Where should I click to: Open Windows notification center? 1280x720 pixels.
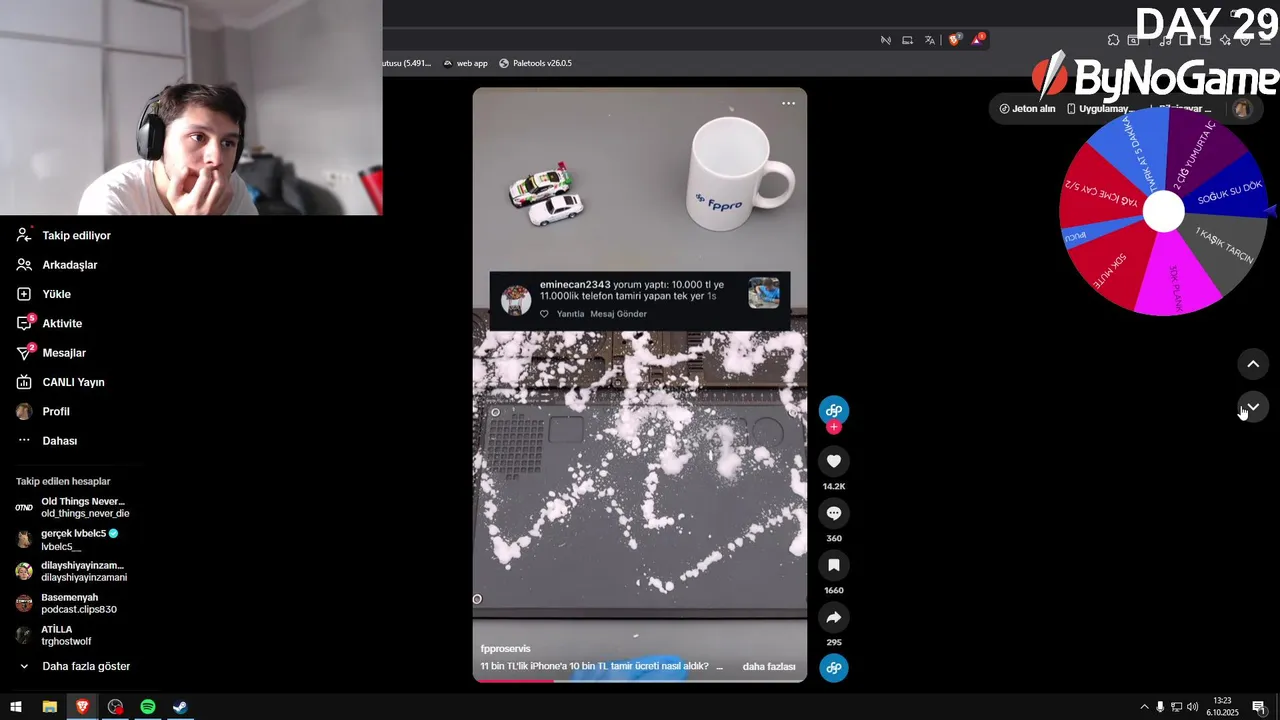pyautogui.click(x=1258, y=707)
